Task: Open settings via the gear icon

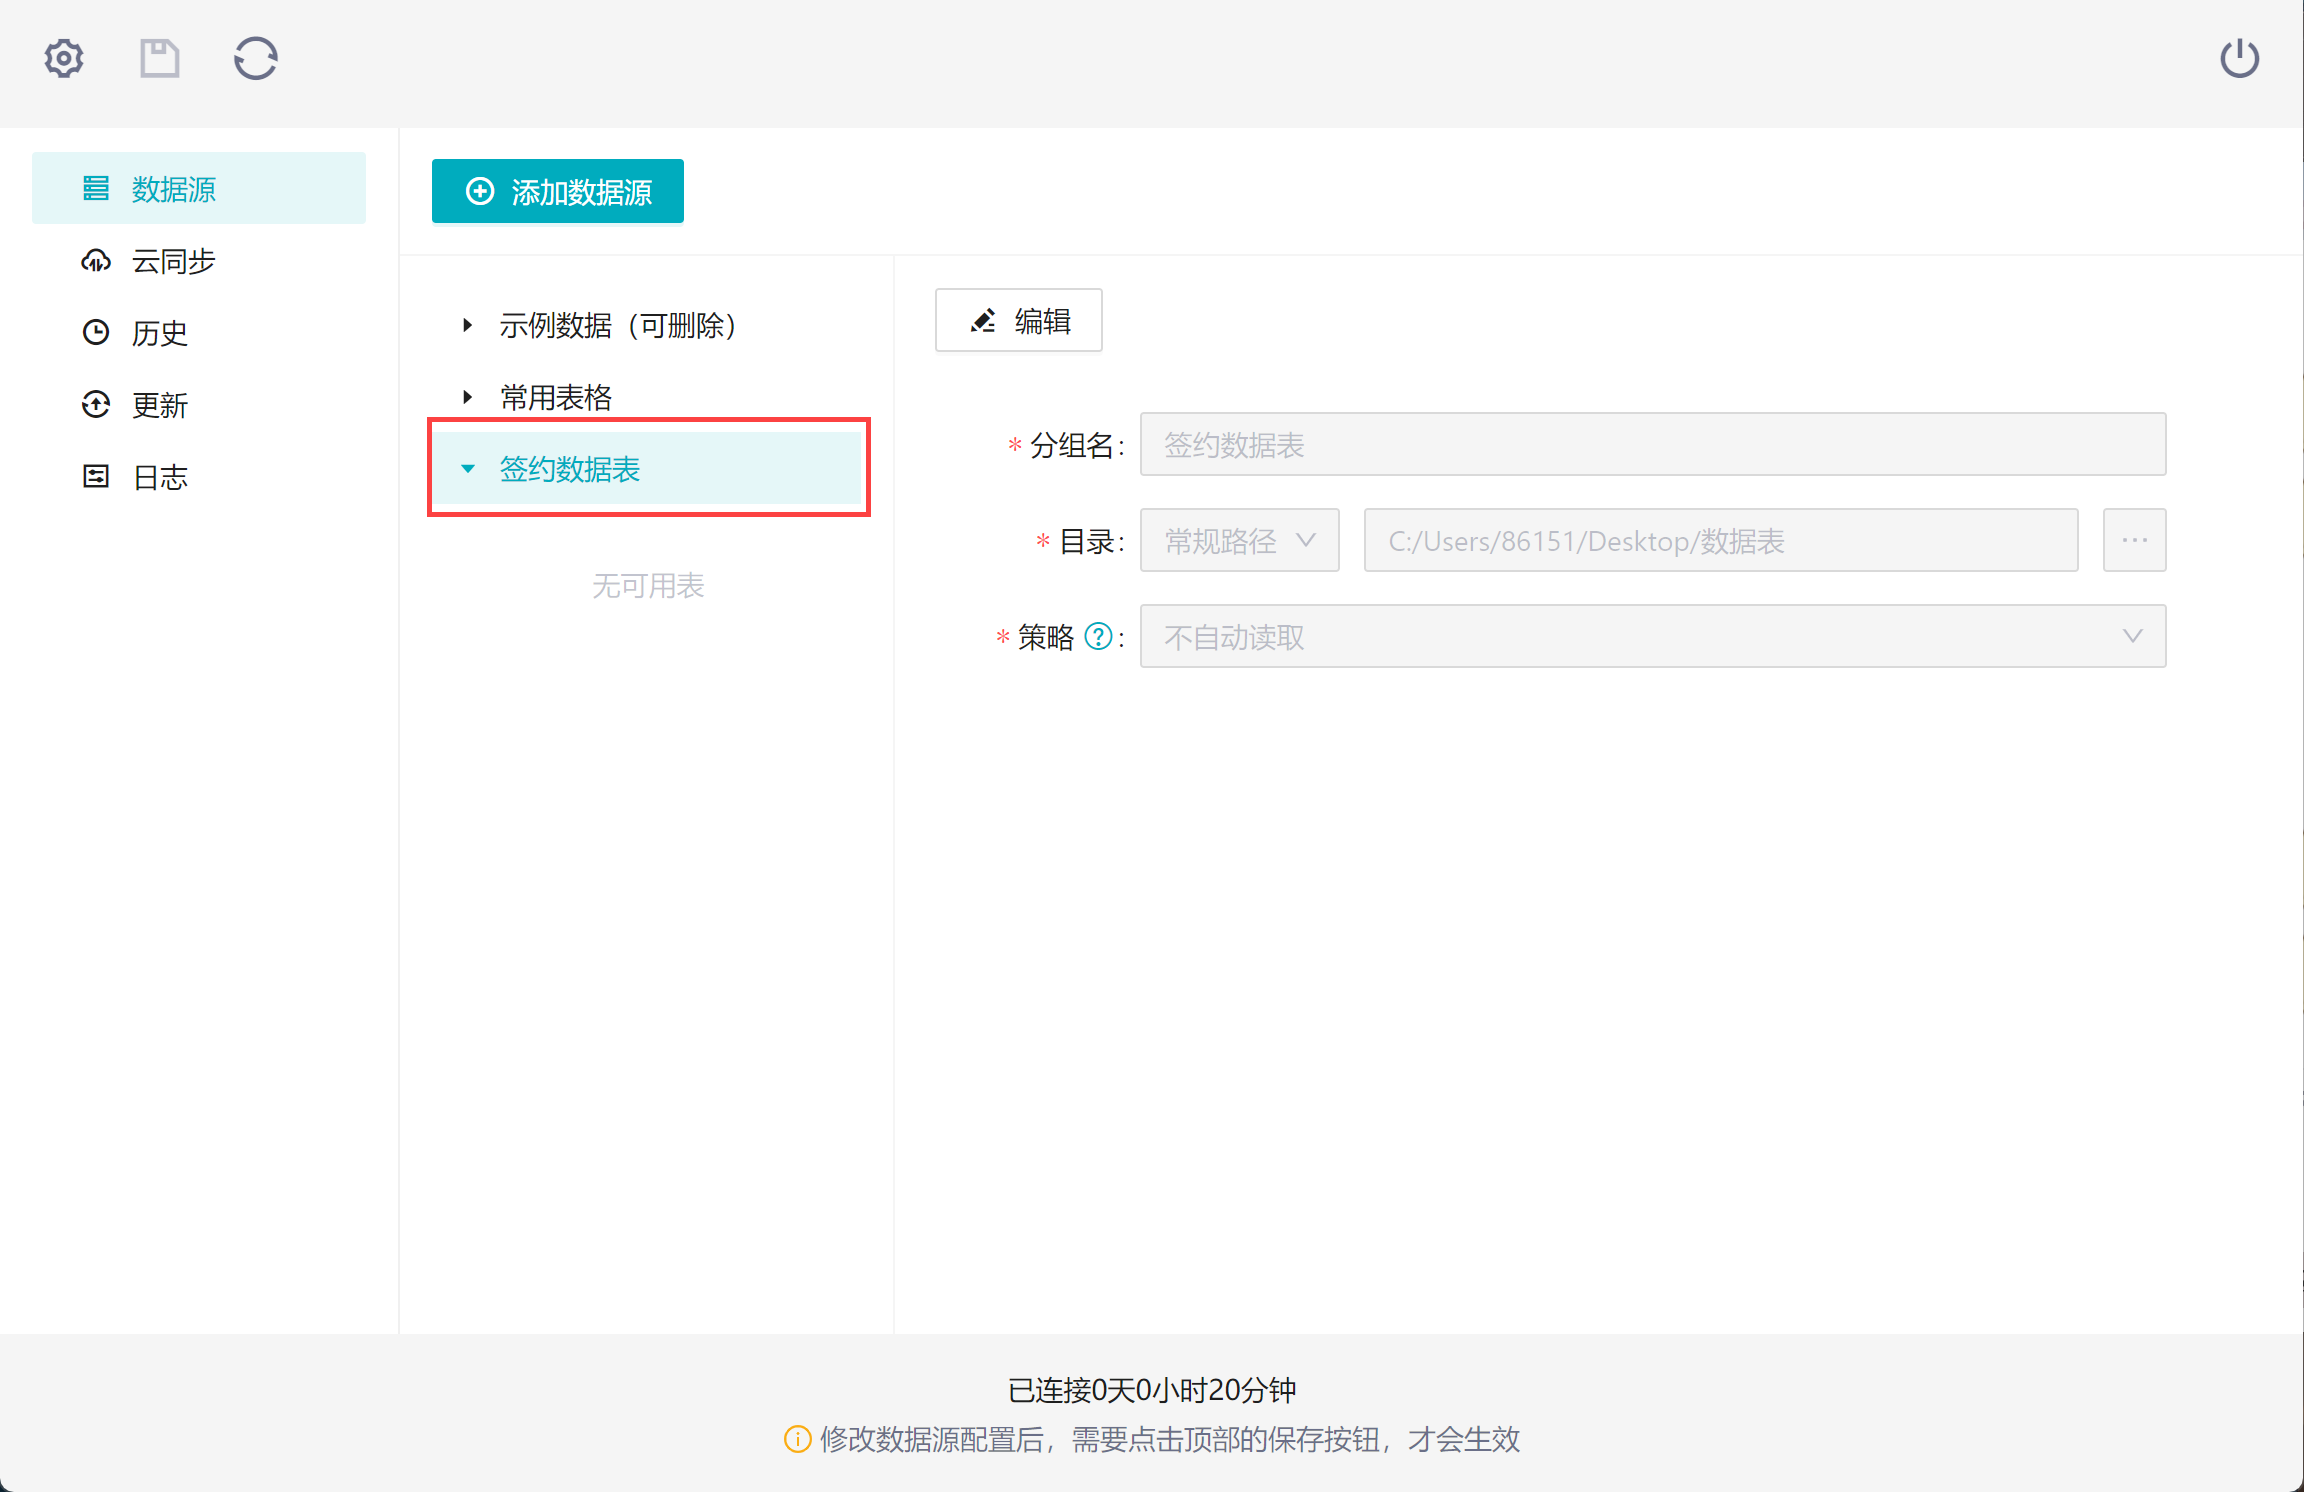Action: [64, 59]
